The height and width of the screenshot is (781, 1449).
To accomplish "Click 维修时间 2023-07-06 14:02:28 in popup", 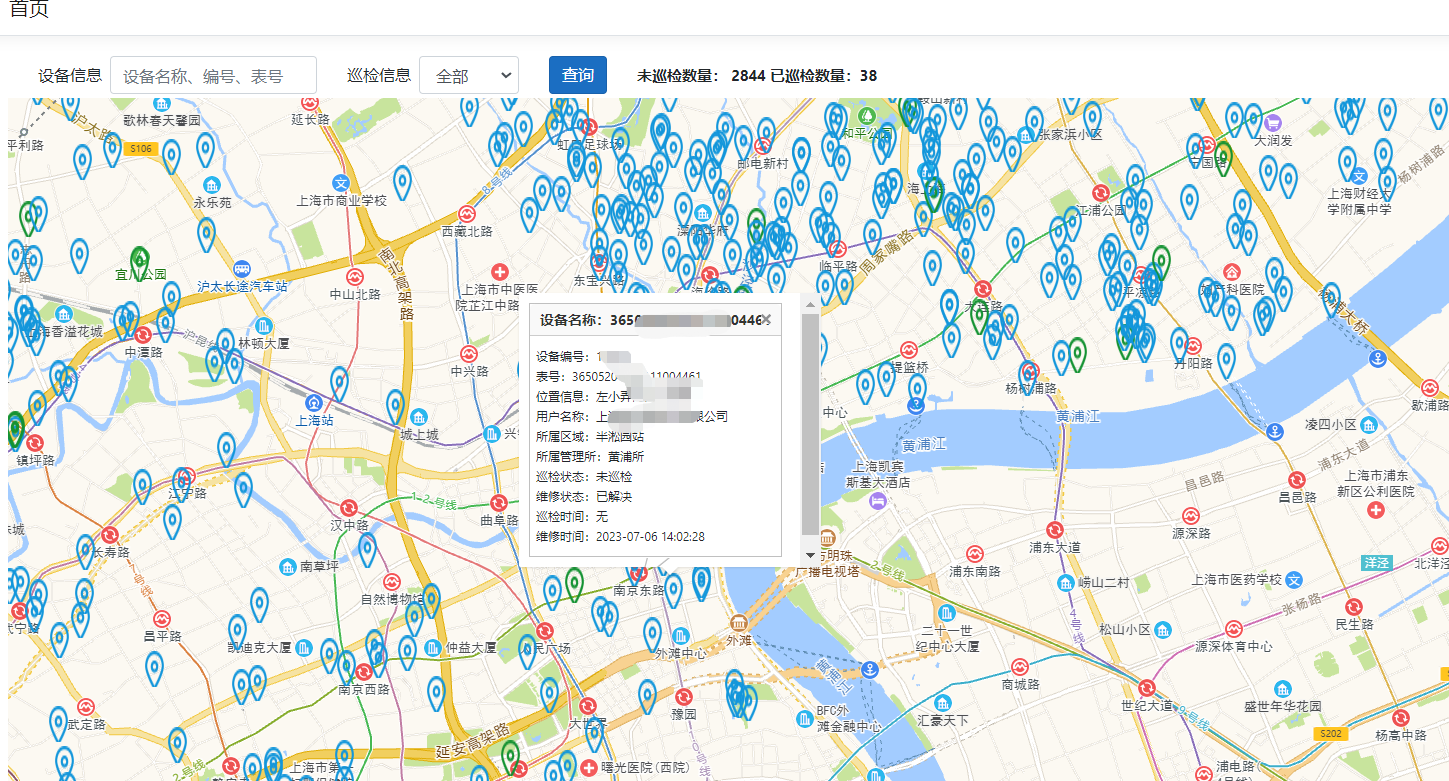I will coord(620,537).
